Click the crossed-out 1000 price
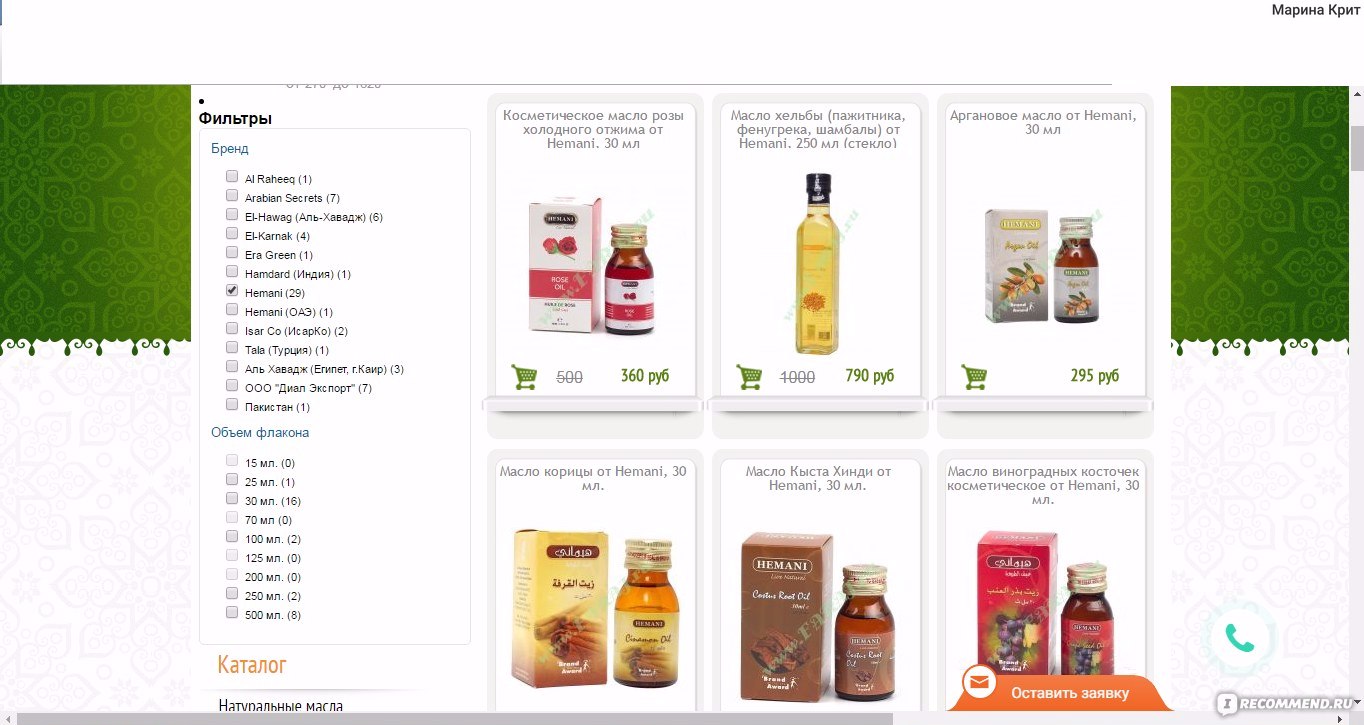The width and height of the screenshot is (1364, 725). pyautogui.click(x=797, y=377)
